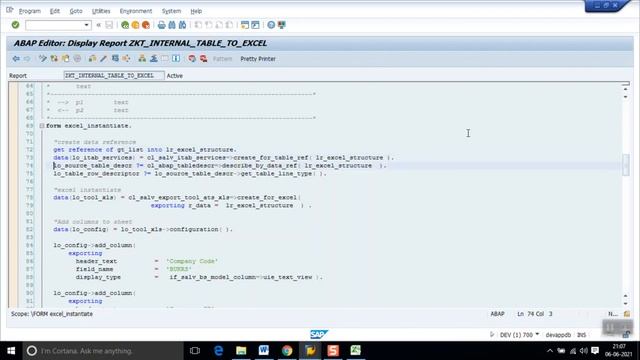The image size is (640, 360).
Task: Click the blue back arrow in the editor toolbar
Action: pyautogui.click(x=16, y=59)
